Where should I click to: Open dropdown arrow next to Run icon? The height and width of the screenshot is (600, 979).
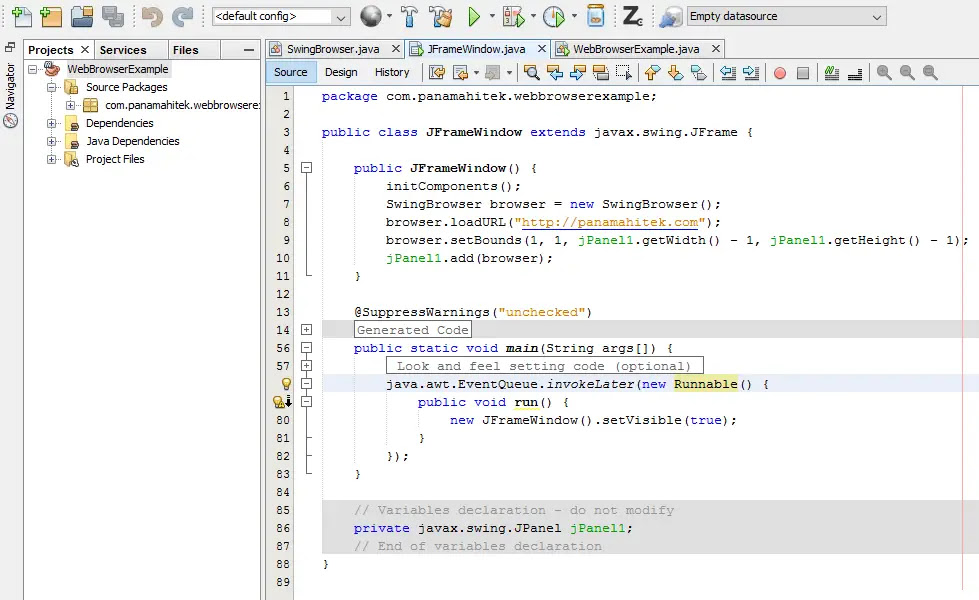point(492,16)
